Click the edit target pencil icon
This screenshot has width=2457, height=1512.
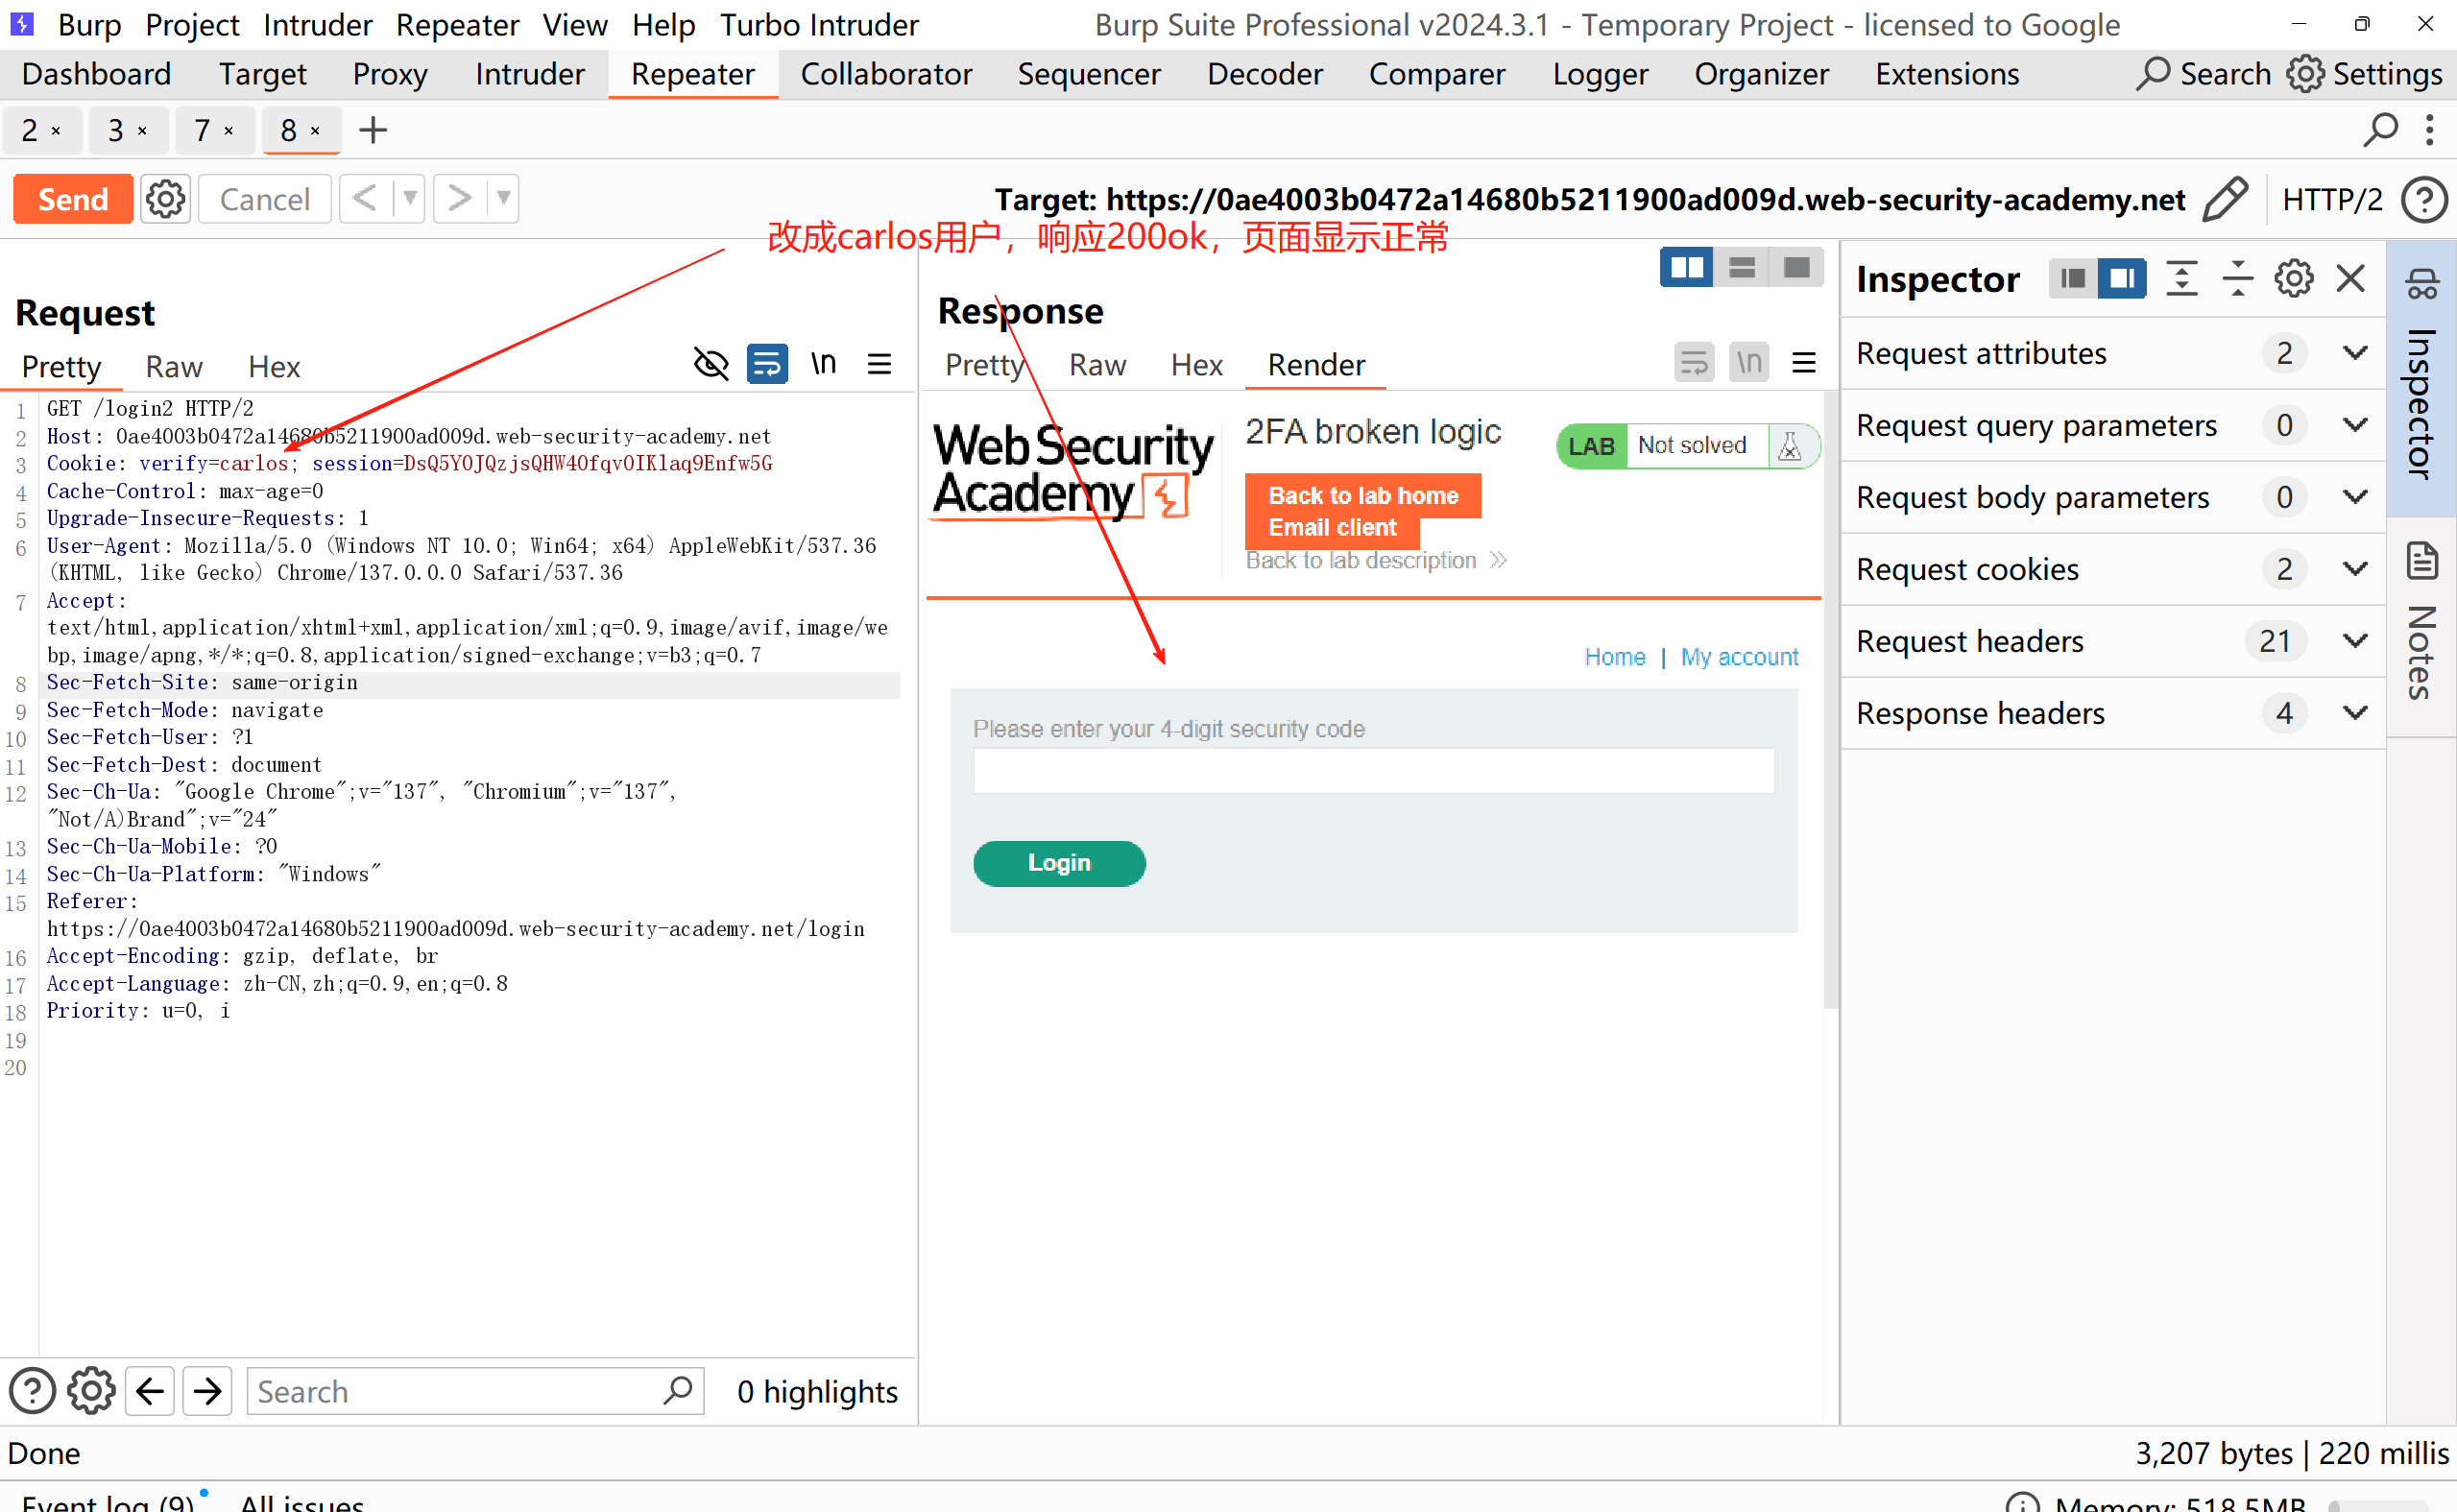(2226, 199)
